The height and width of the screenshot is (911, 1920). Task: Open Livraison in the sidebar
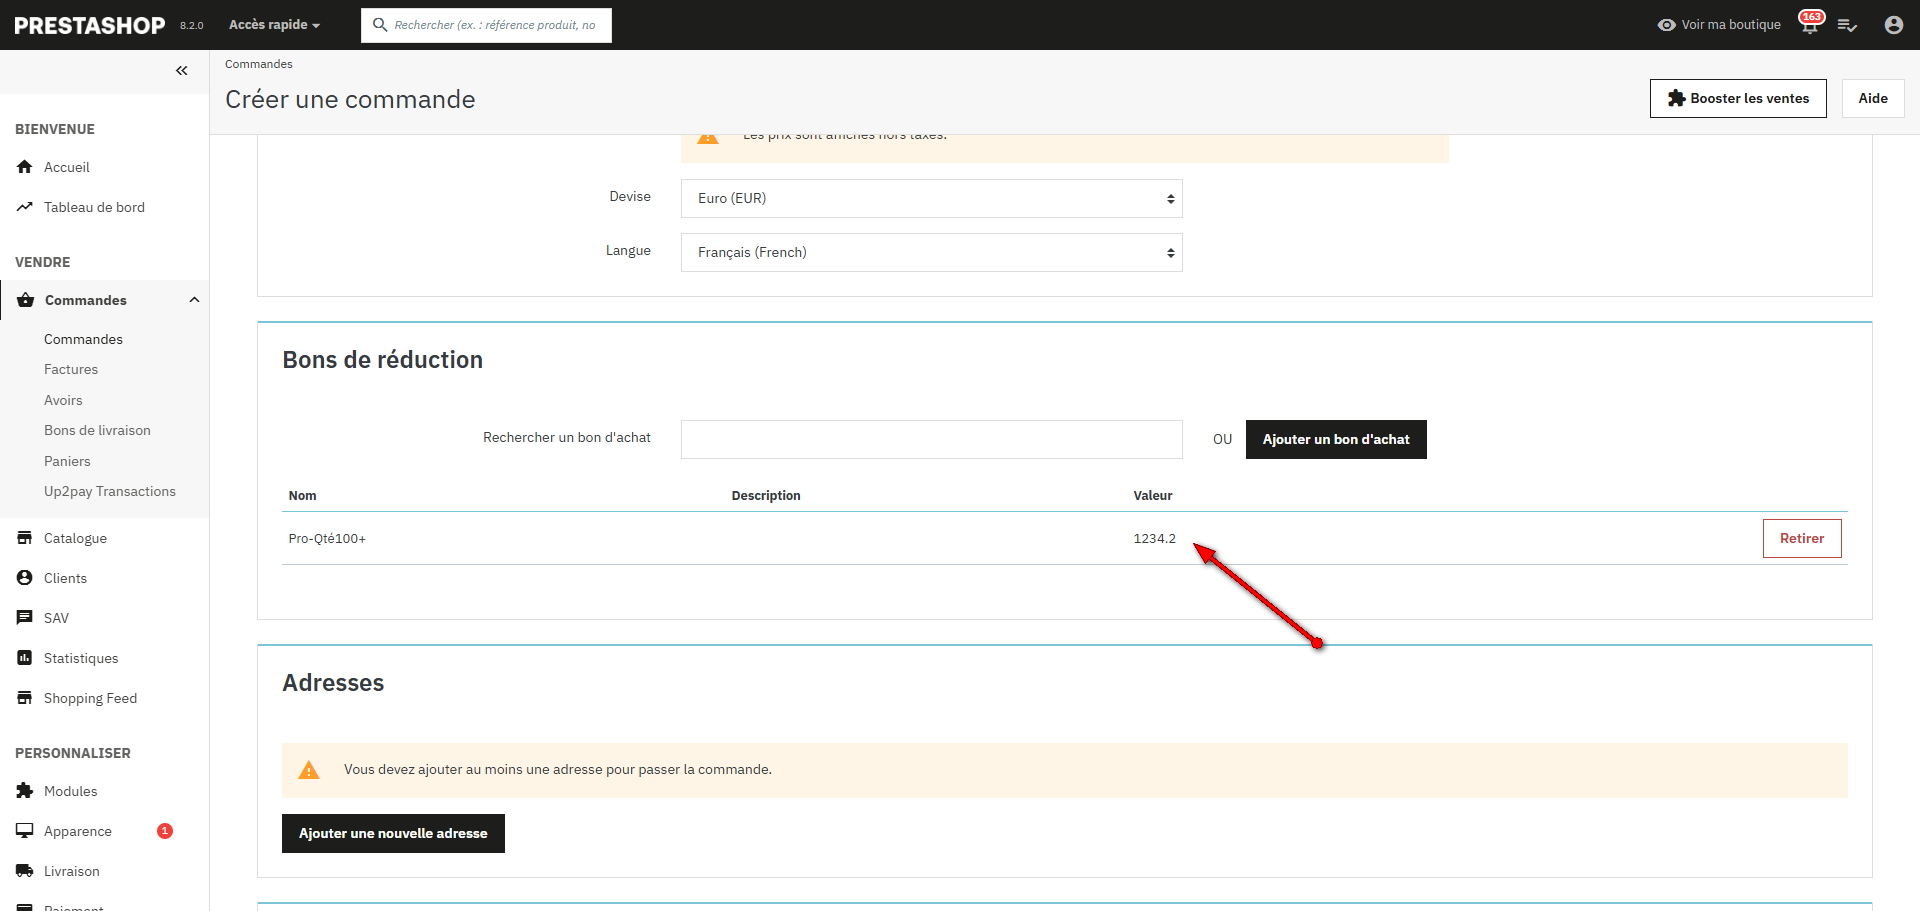[72, 871]
